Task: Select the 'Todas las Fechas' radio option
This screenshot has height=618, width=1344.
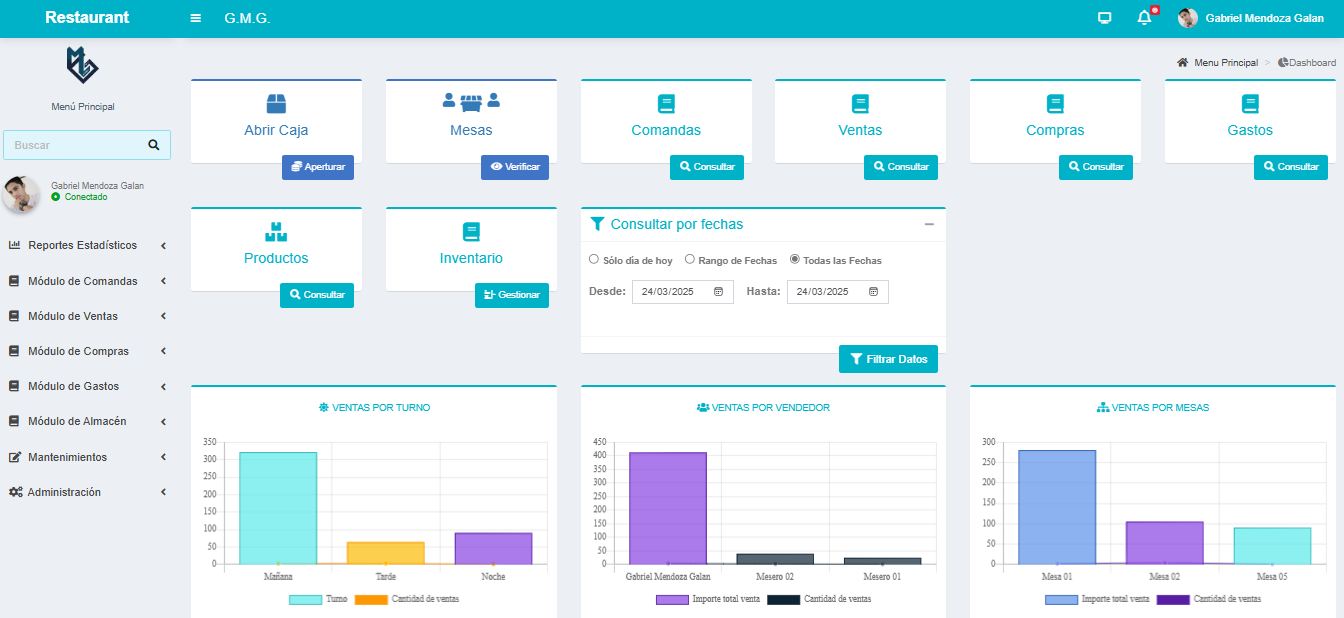Action: 795,259
